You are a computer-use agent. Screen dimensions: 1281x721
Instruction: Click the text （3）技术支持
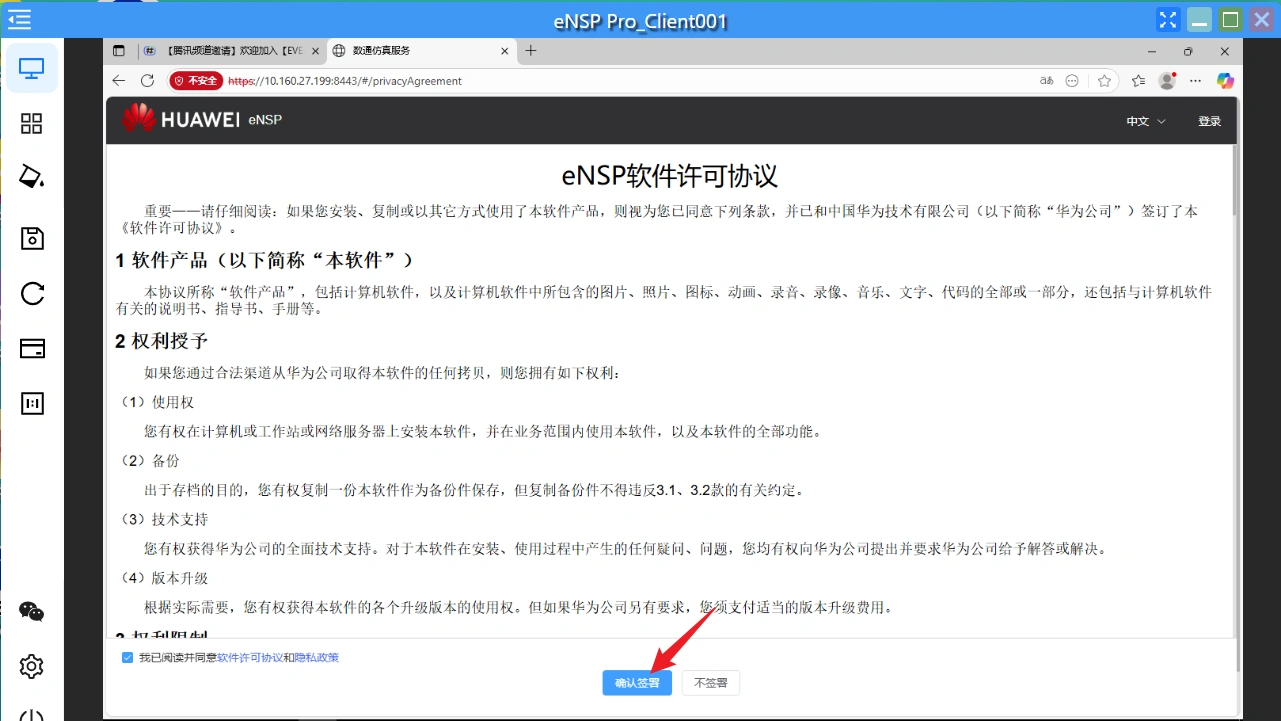point(164,519)
